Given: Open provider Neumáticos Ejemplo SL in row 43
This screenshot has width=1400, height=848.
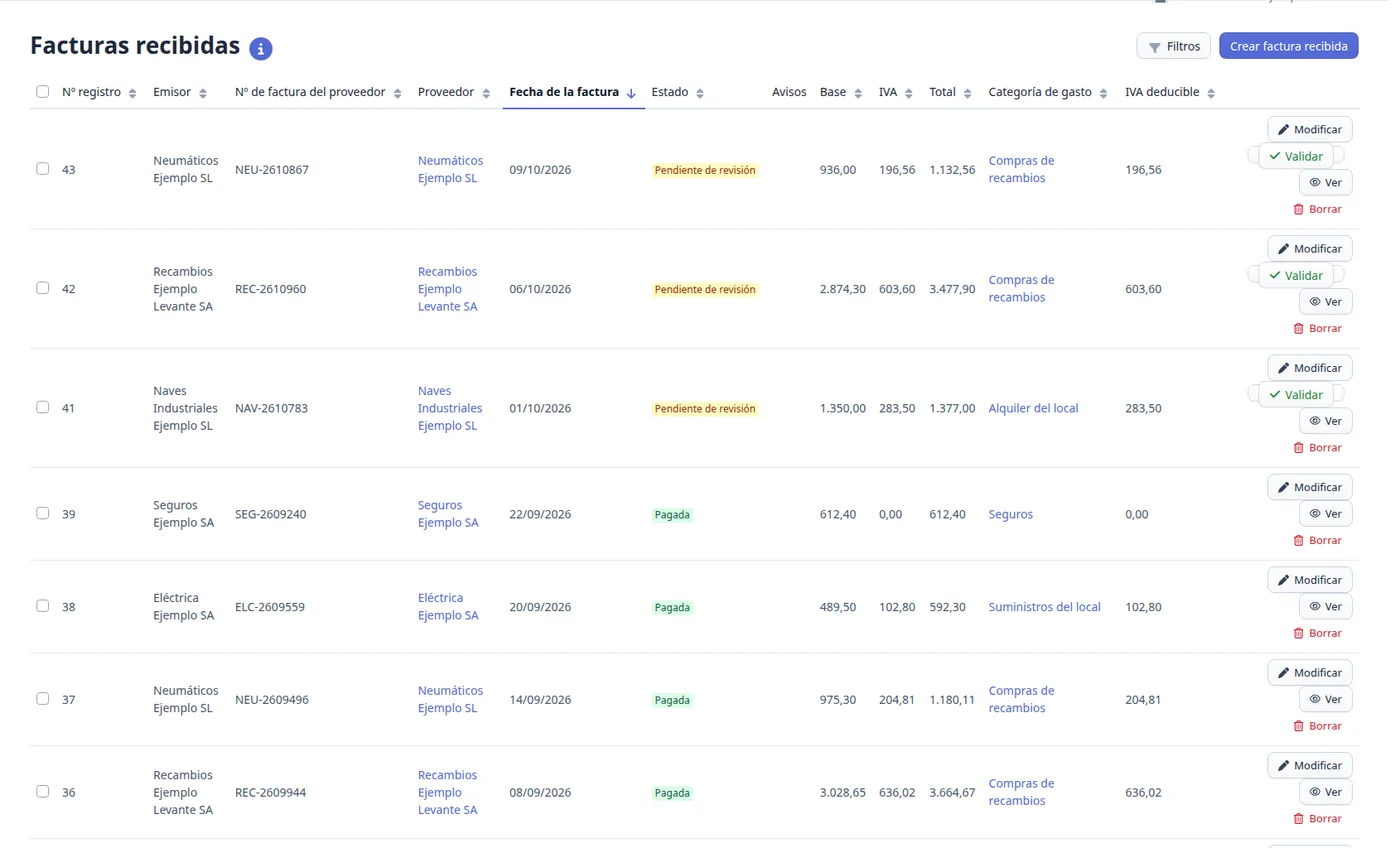Looking at the screenshot, I should pos(450,169).
